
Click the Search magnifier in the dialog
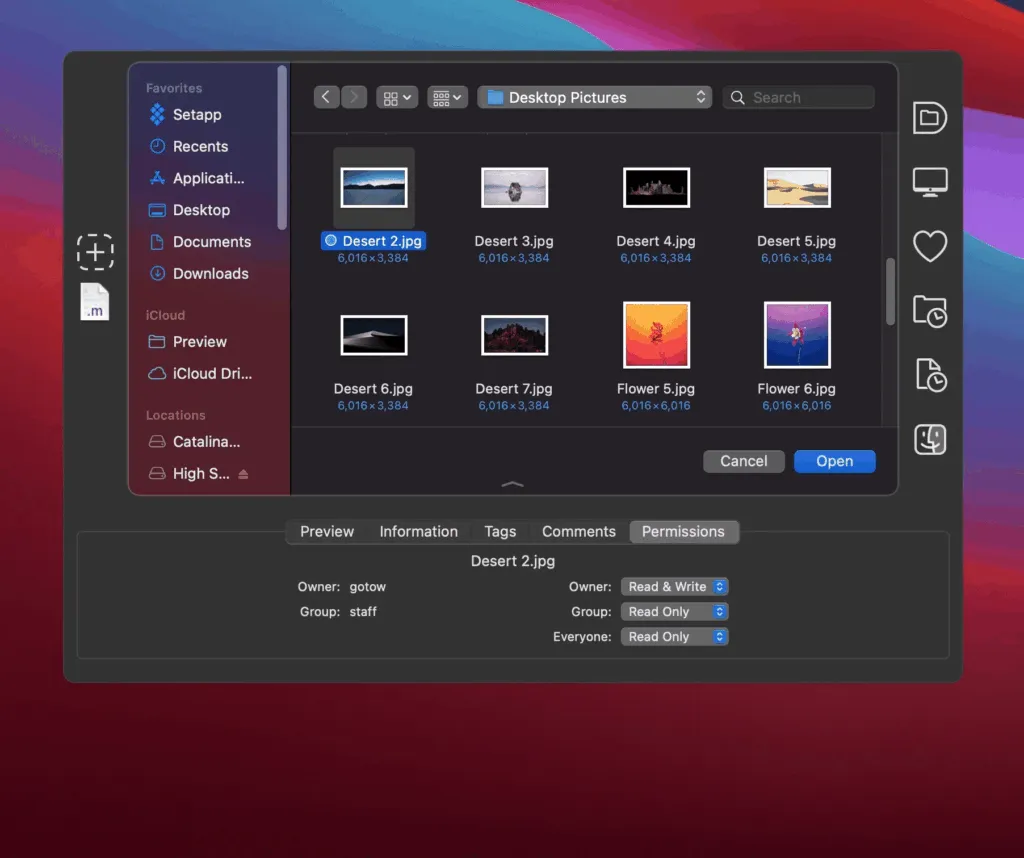737,97
